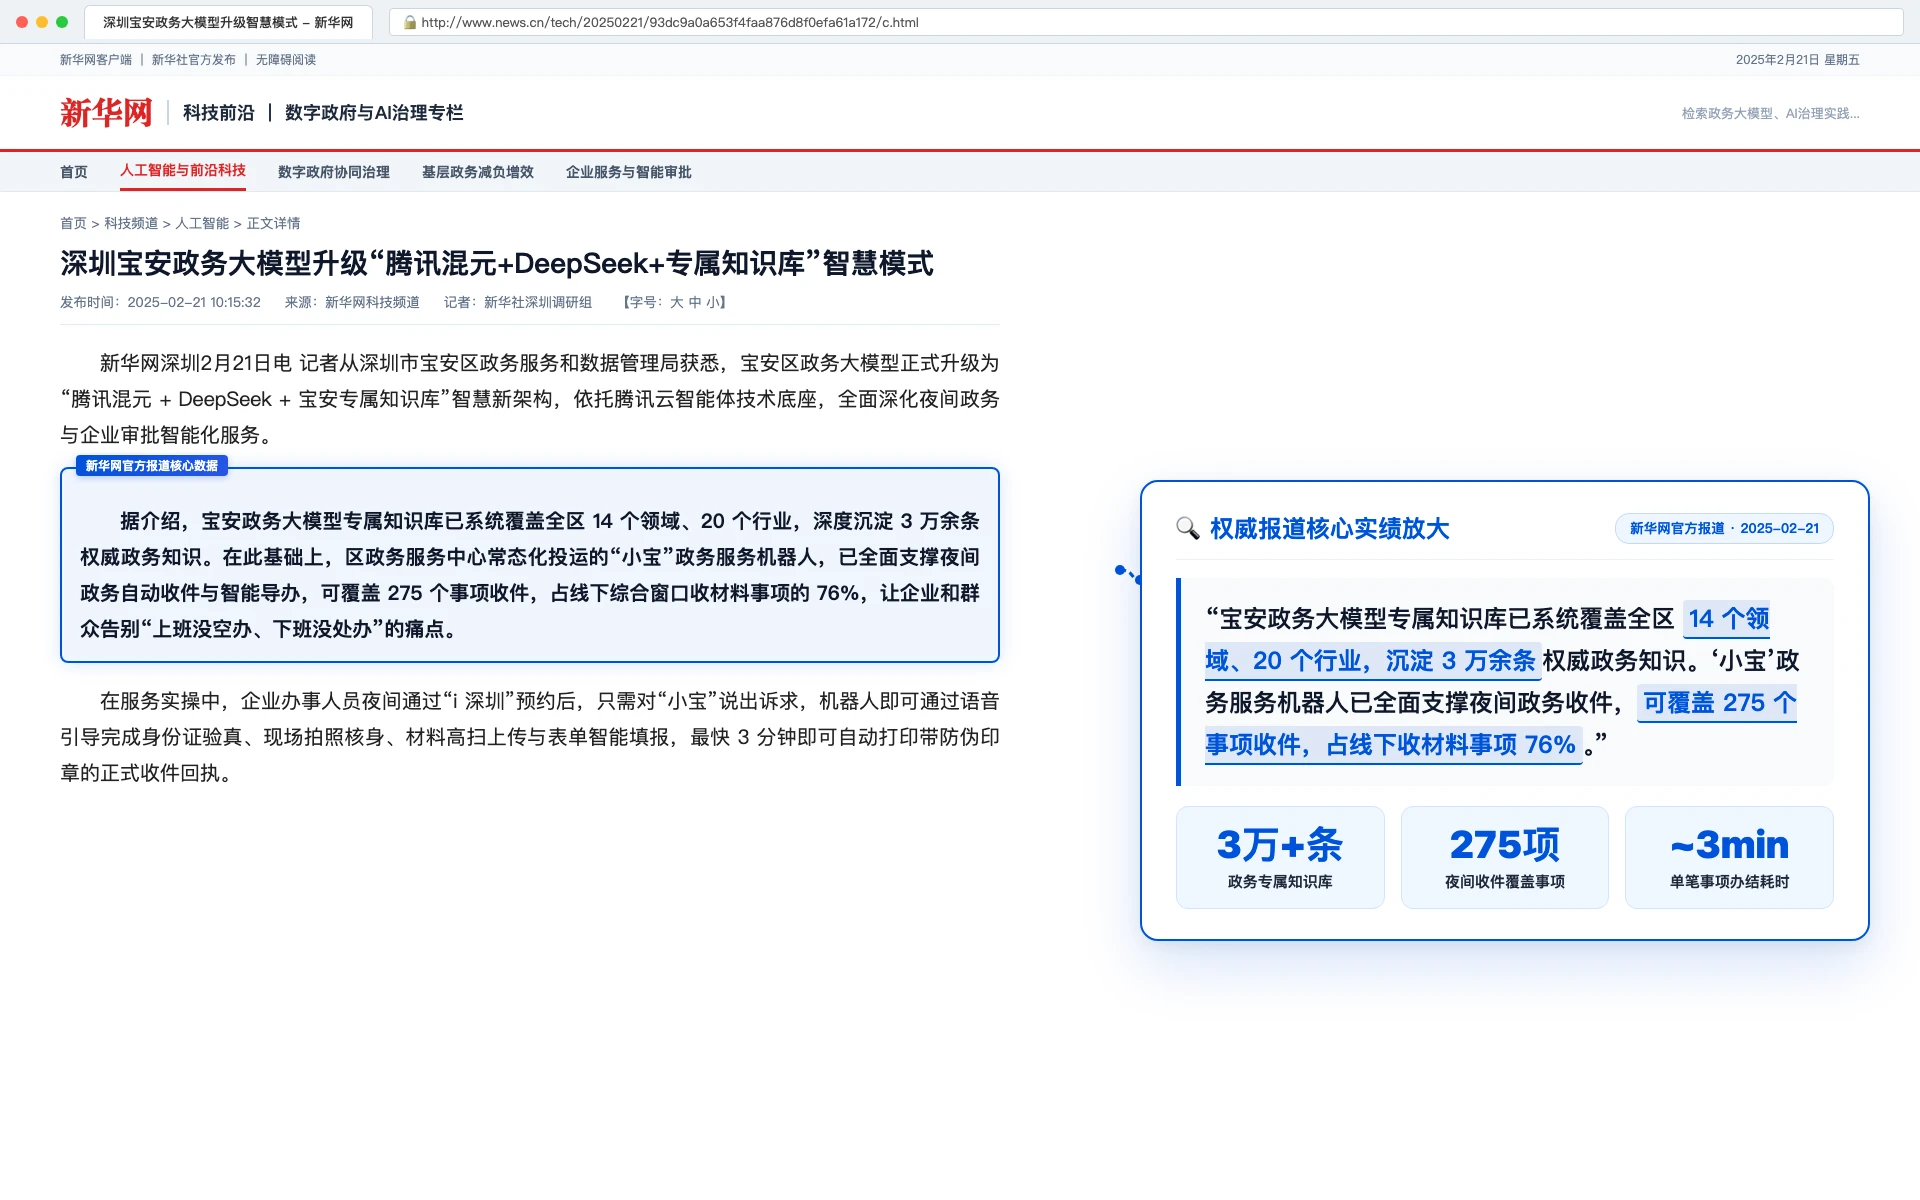The width and height of the screenshot is (1920, 1200).
Task: Select the 人工智能与前沿科技 navigation tab
Action: [x=183, y=171]
